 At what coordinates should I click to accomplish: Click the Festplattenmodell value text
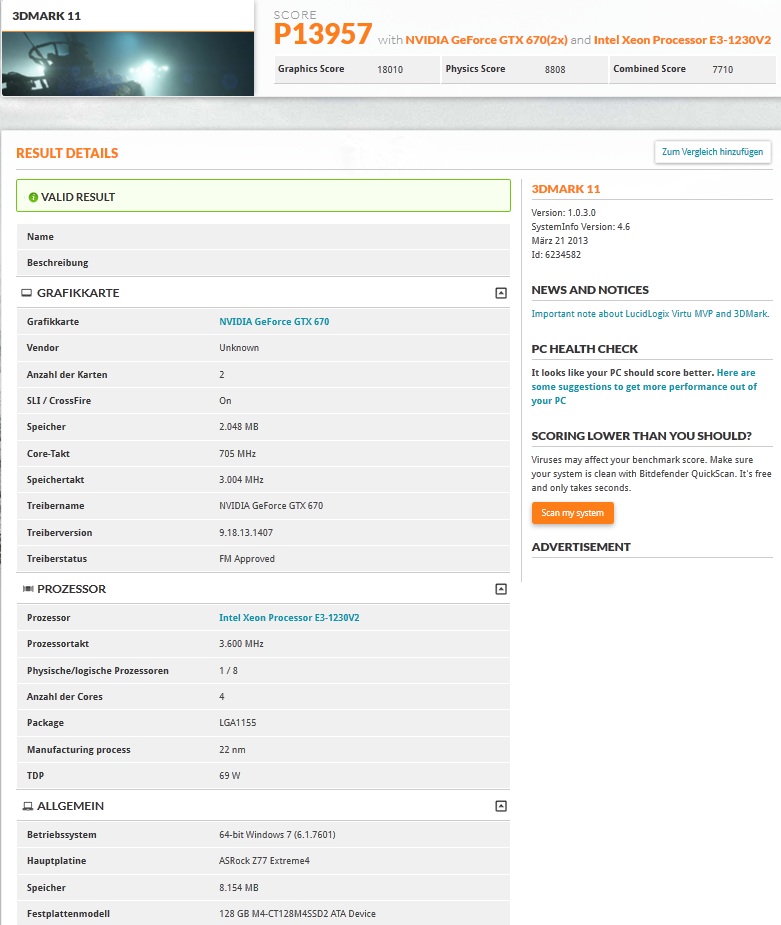click(x=297, y=914)
